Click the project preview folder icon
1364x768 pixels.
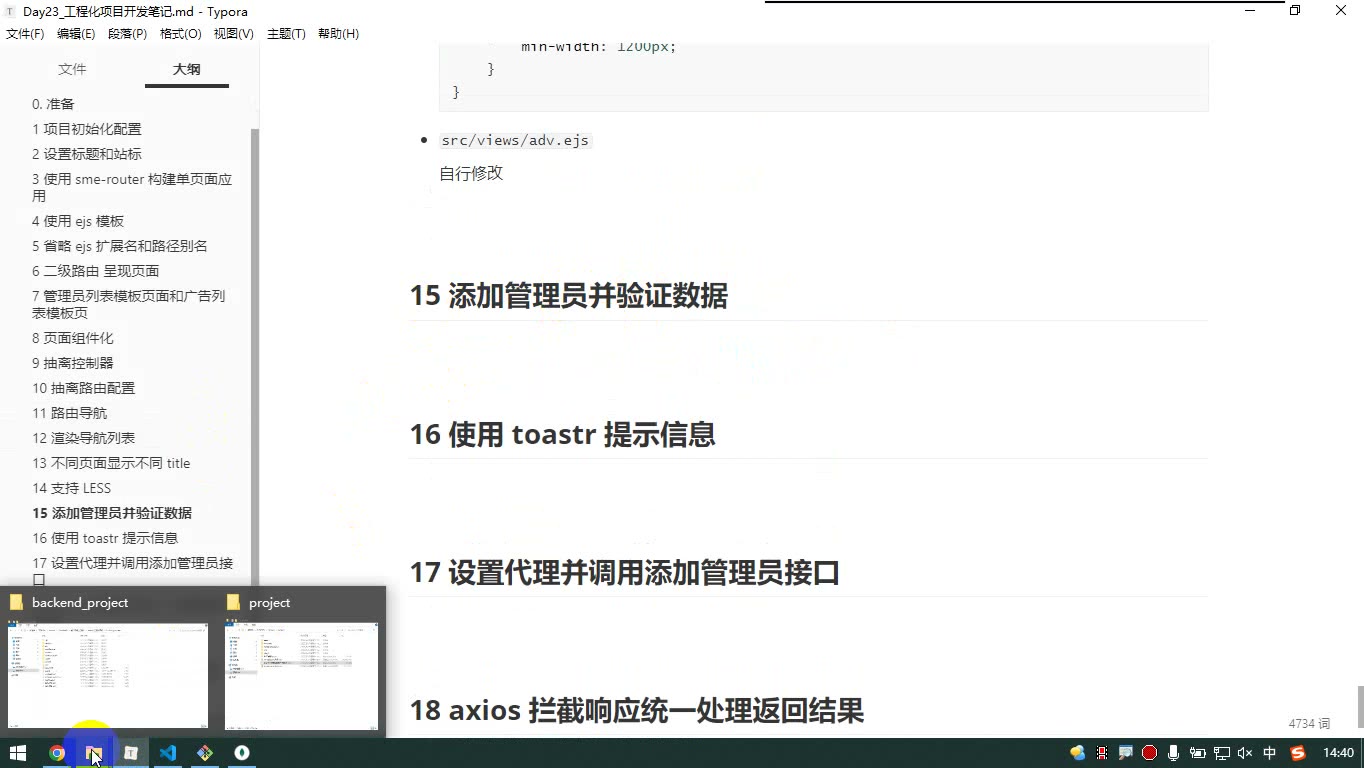pos(234,602)
